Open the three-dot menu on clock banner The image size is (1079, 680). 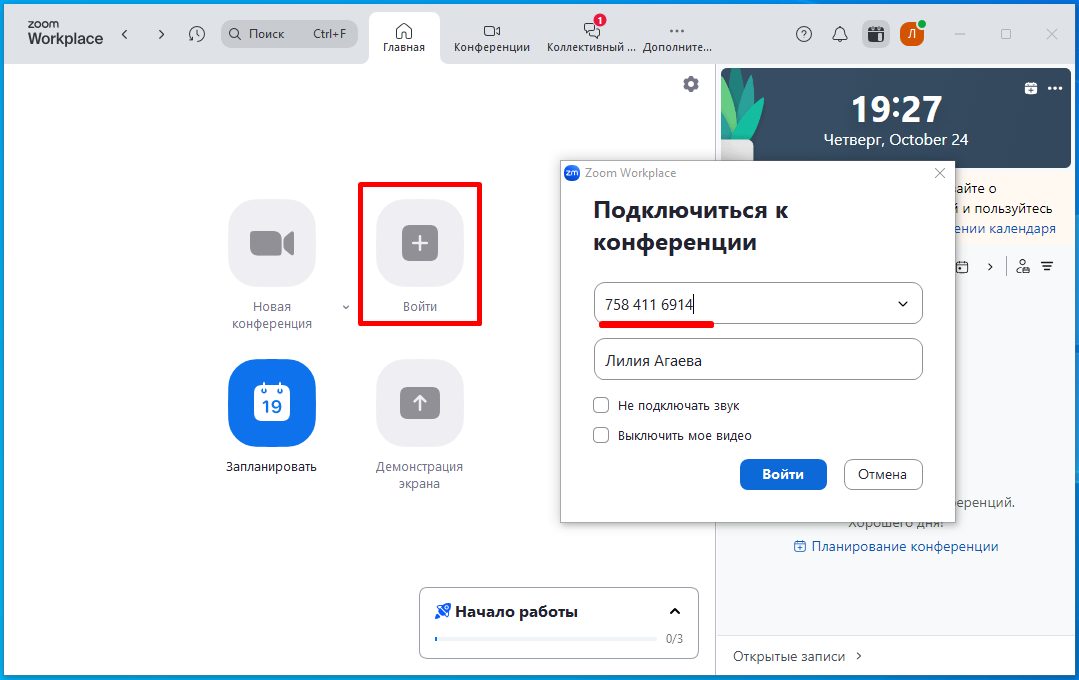(1055, 88)
